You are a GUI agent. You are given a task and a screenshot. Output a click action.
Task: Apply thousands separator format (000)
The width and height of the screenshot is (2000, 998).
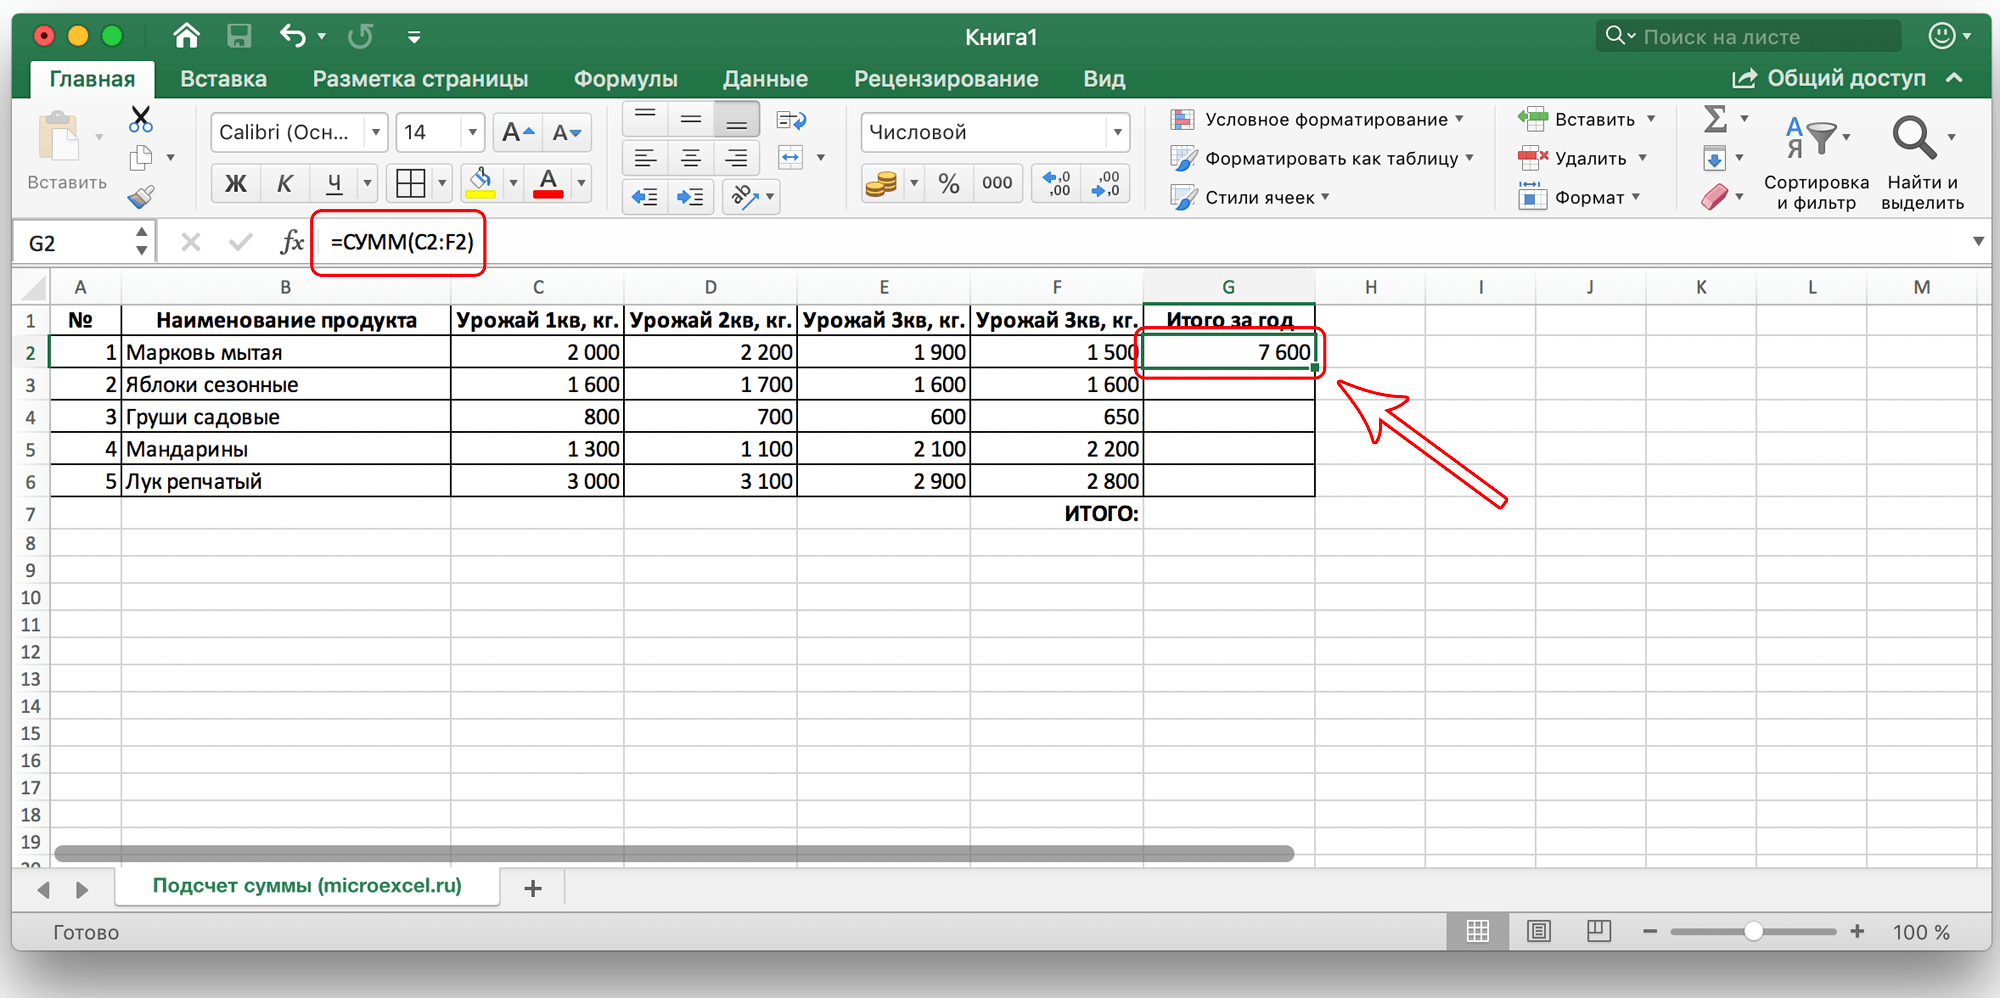[997, 183]
